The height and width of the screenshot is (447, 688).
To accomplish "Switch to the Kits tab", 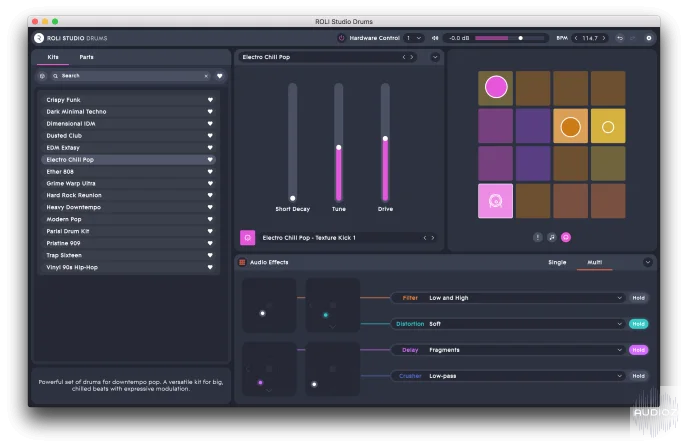I will point(53,57).
